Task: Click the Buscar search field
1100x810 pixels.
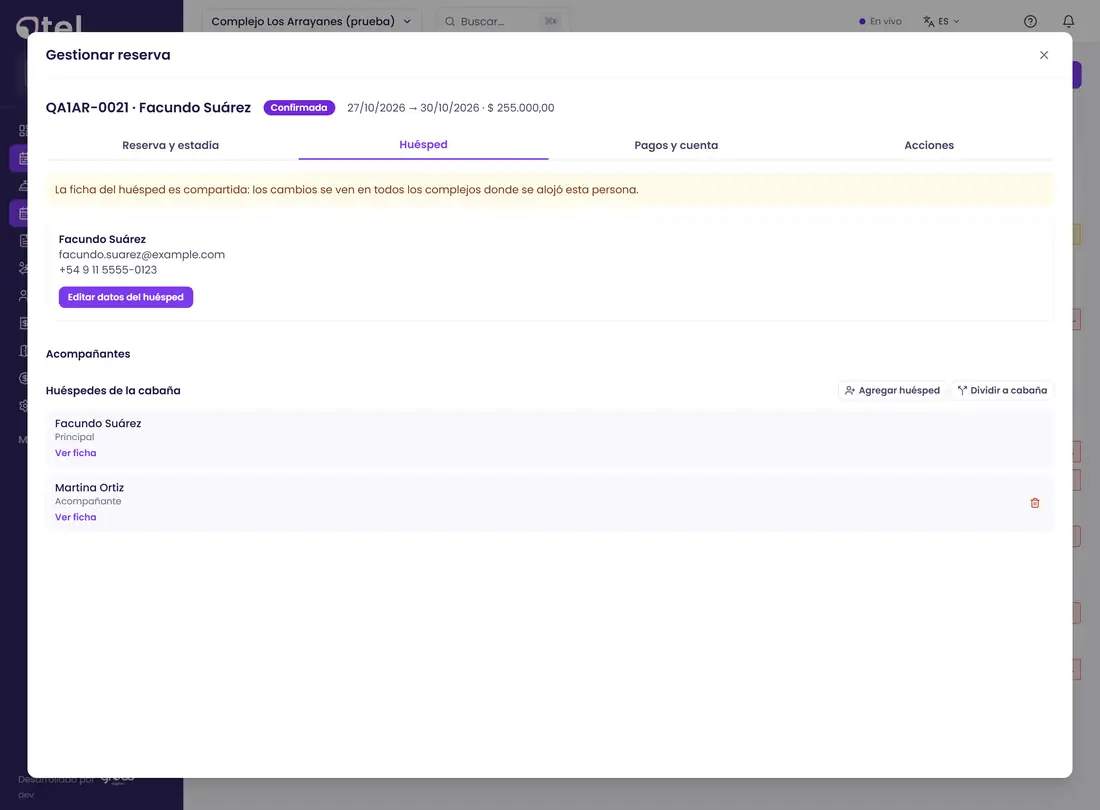Action: click(501, 22)
